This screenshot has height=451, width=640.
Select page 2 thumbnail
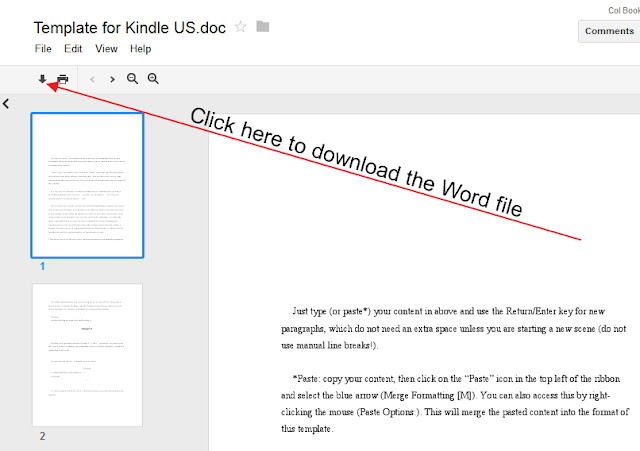(x=87, y=355)
